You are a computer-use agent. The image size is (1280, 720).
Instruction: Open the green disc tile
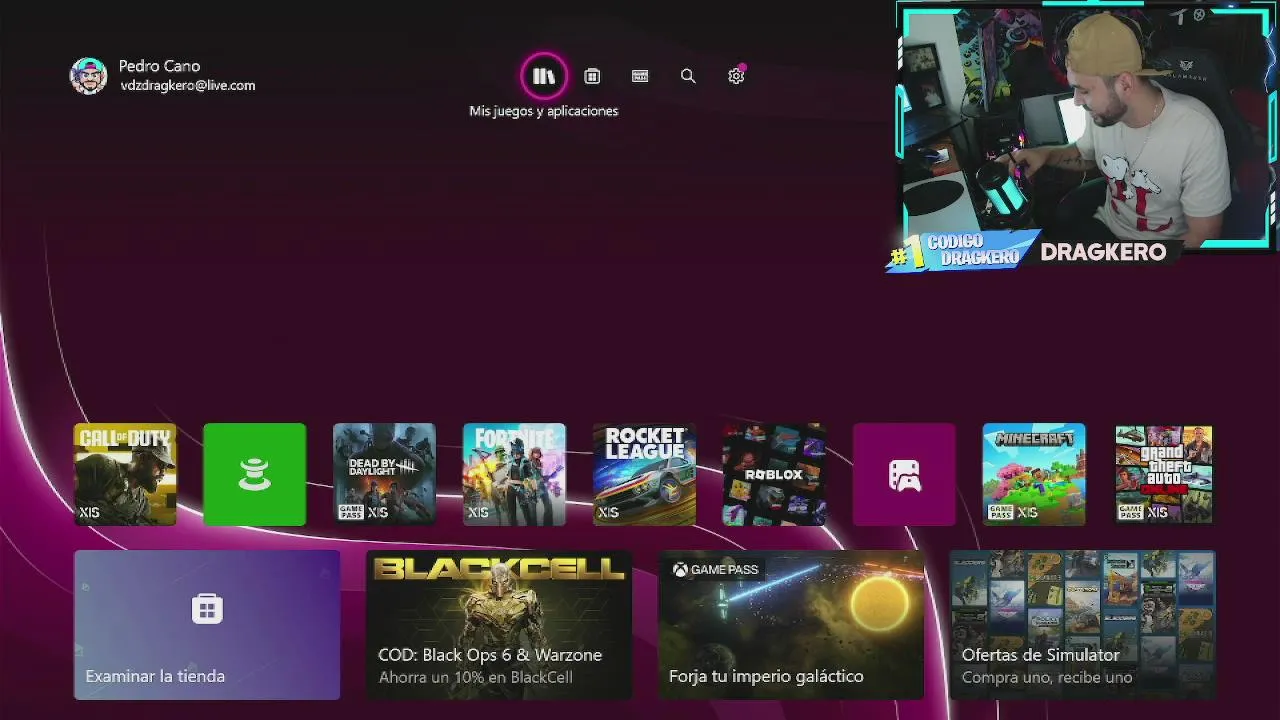pos(255,474)
